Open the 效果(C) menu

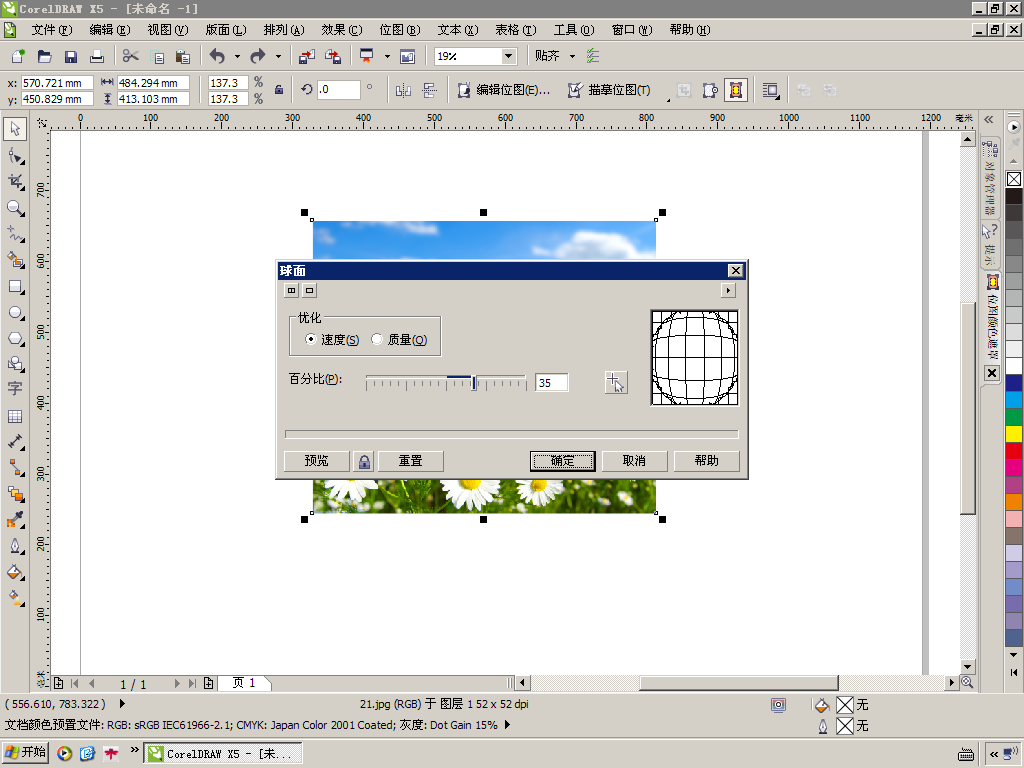pos(342,30)
